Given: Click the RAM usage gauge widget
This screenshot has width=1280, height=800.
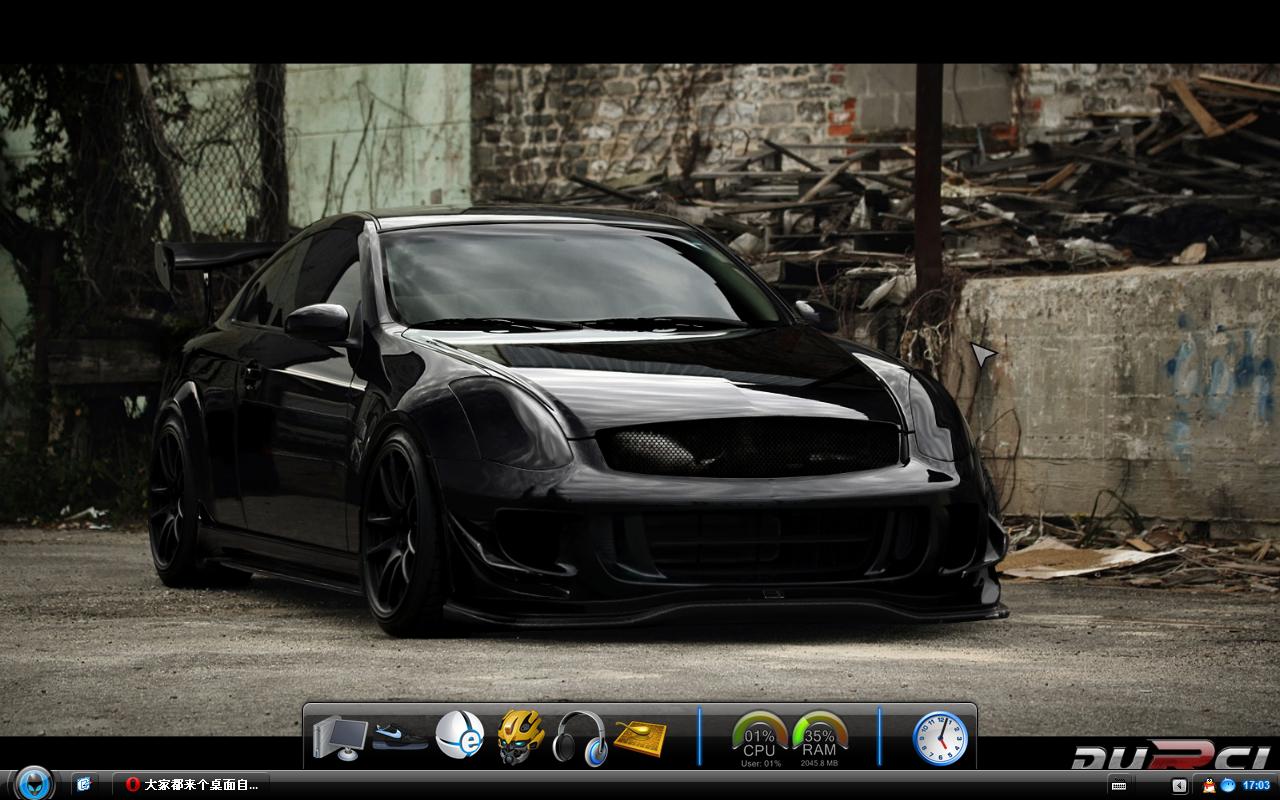Looking at the screenshot, I should [819, 739].
